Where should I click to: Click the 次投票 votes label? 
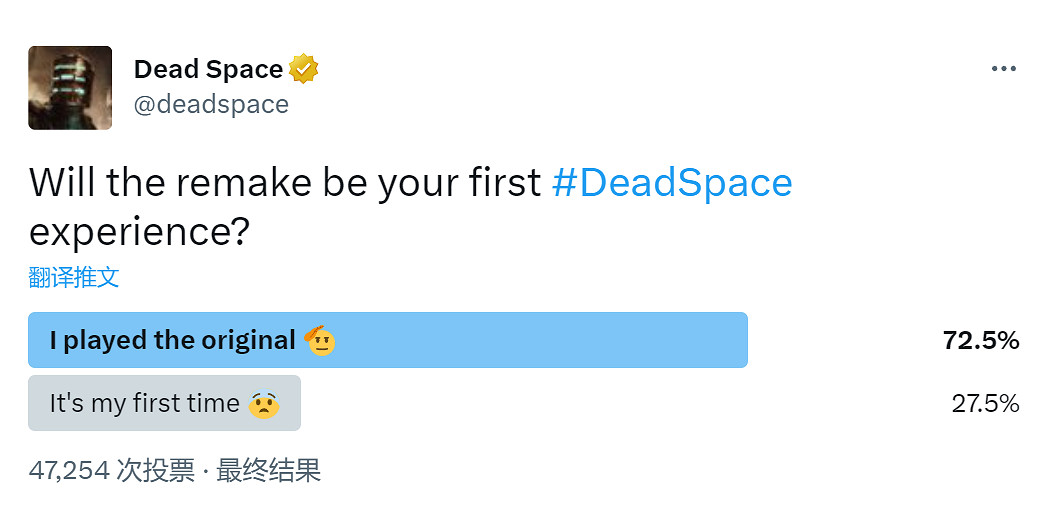coord(155,470)
